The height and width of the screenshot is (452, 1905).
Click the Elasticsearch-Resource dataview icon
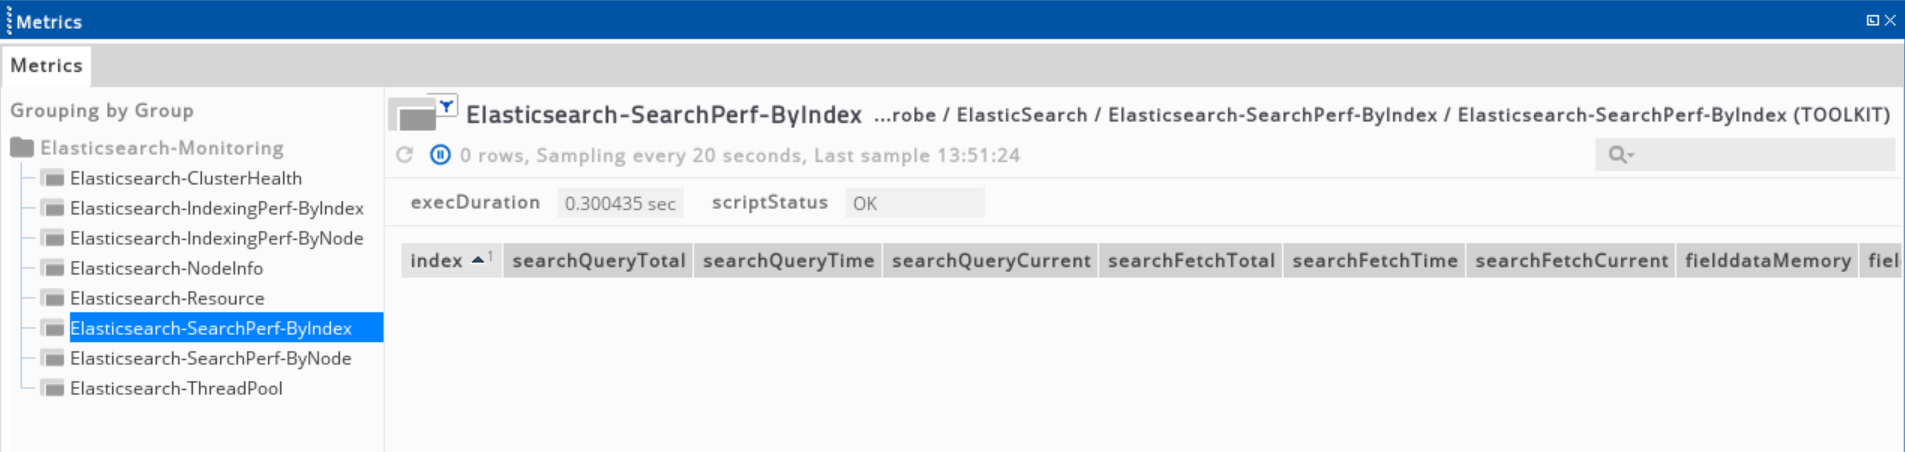54,299
